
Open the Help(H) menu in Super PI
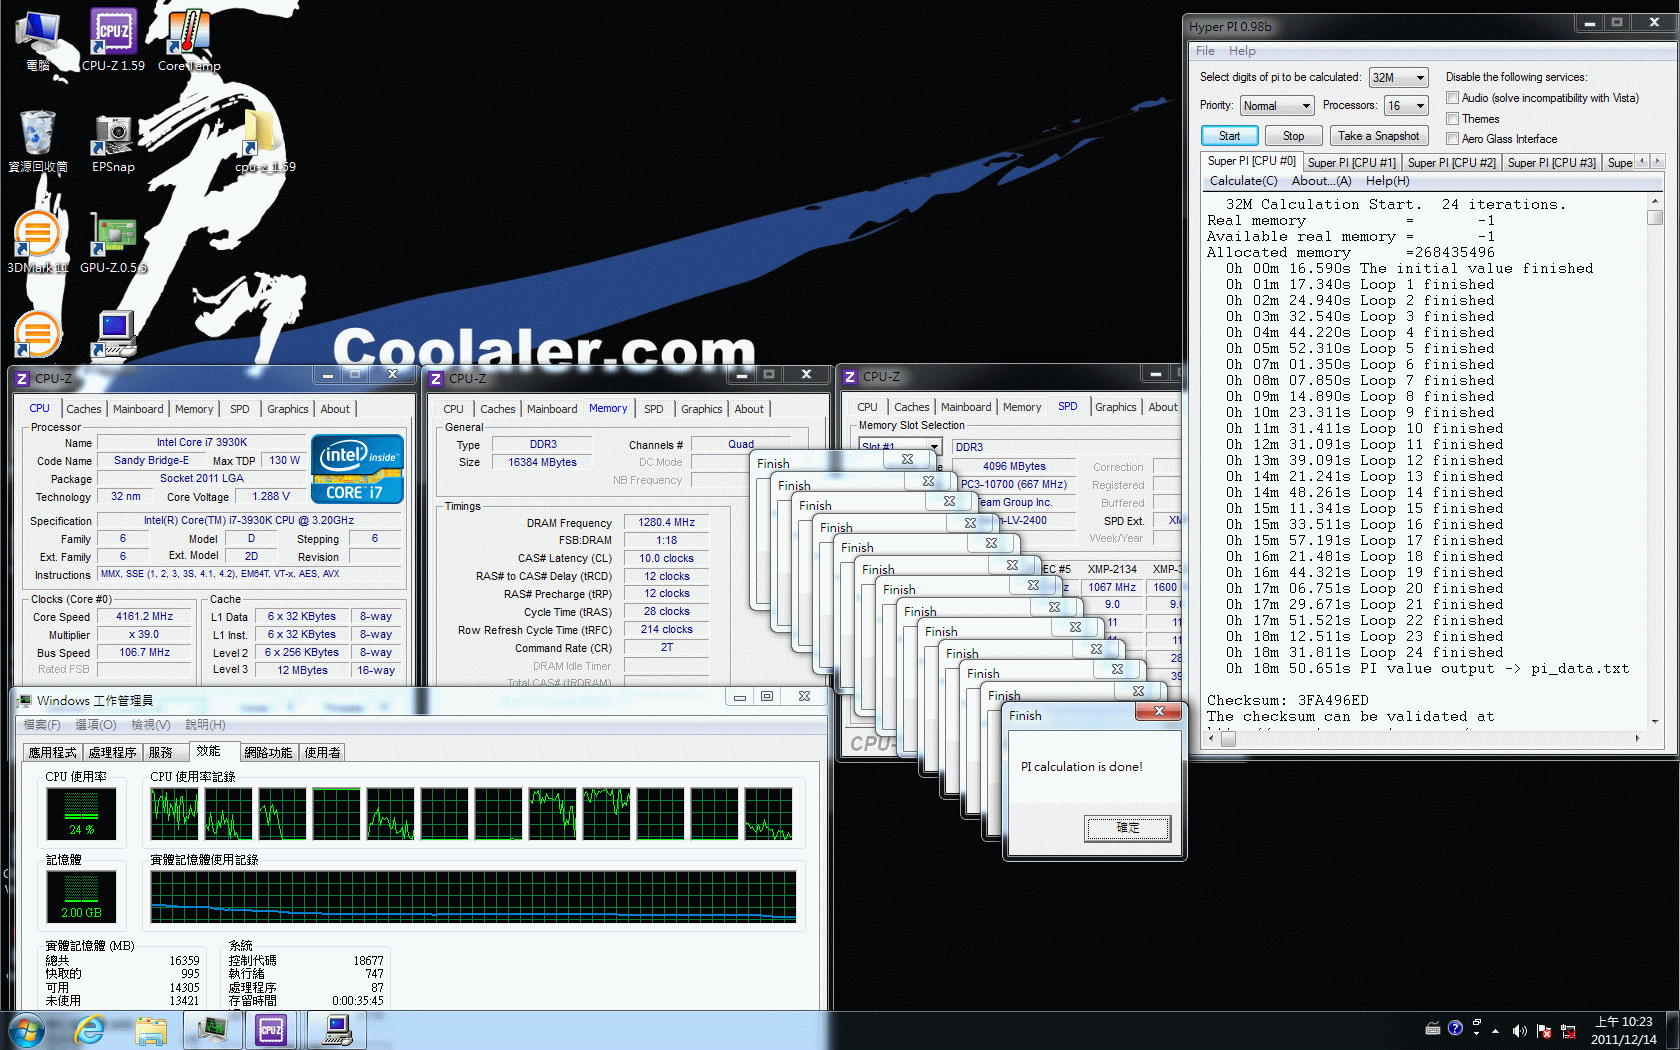(x=1387, y=181)
